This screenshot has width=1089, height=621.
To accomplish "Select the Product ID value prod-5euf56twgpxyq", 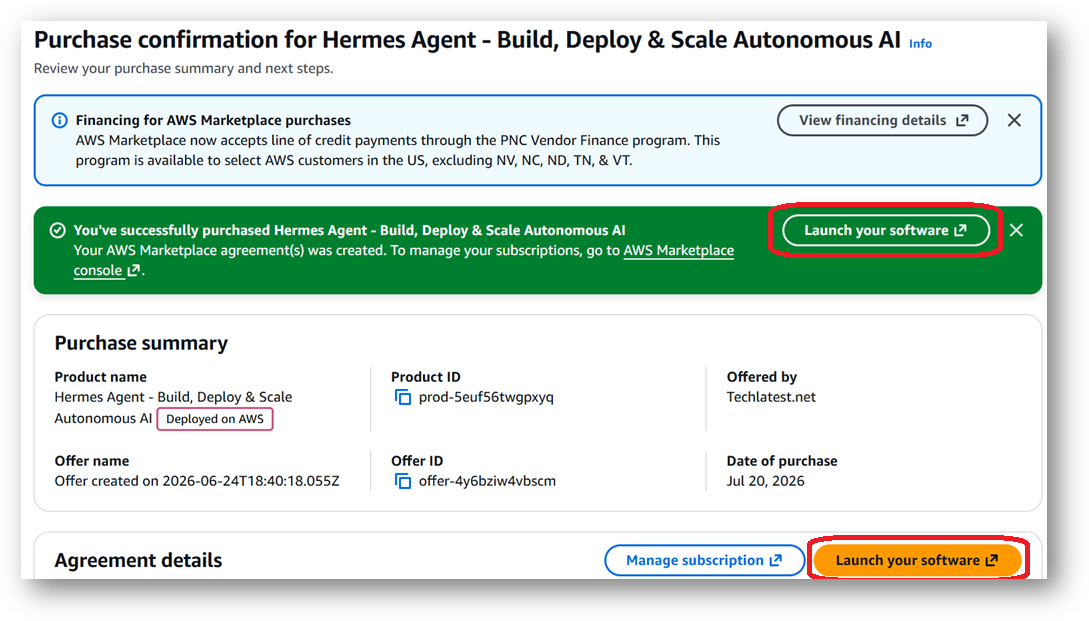I will [486, 397].
